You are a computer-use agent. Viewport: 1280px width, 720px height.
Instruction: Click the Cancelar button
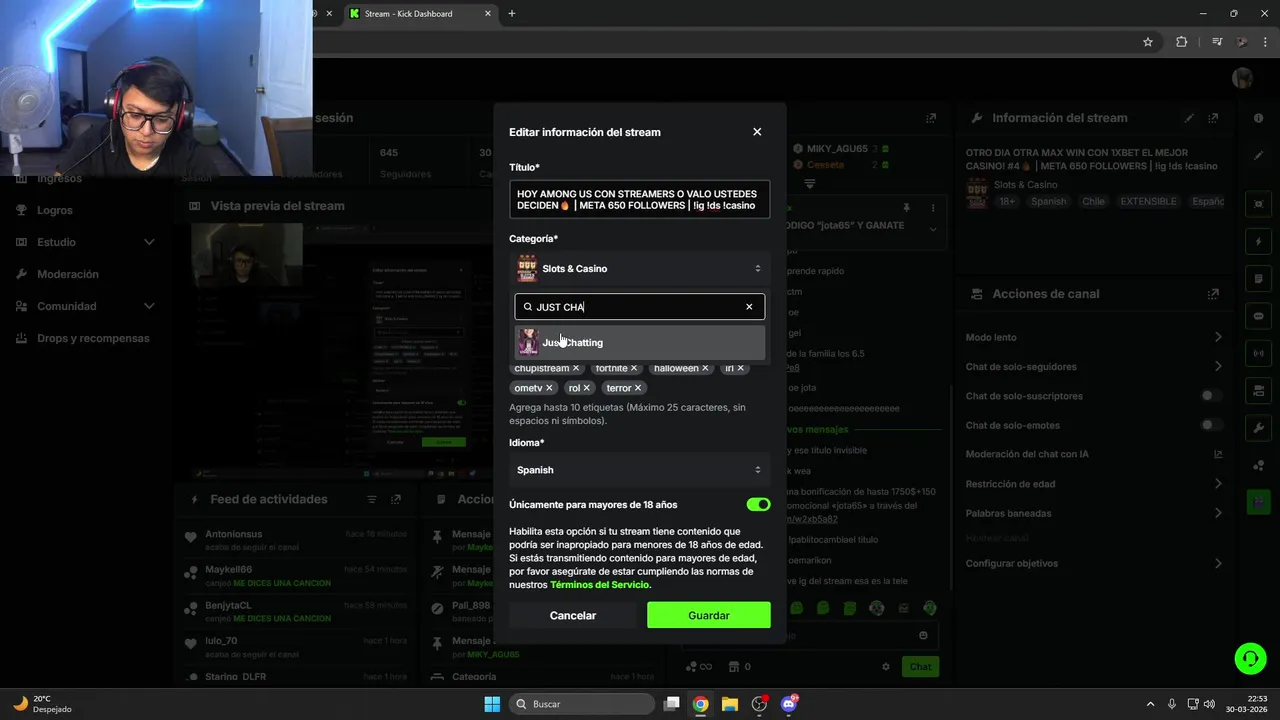point(573,615)
